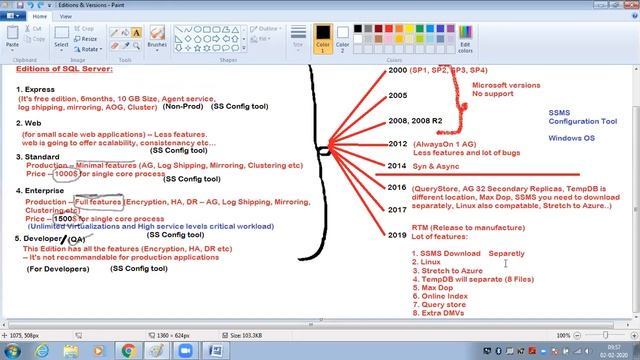The image size is (640, 360).
Task: Pick the red color swatch
Action: 389,29
